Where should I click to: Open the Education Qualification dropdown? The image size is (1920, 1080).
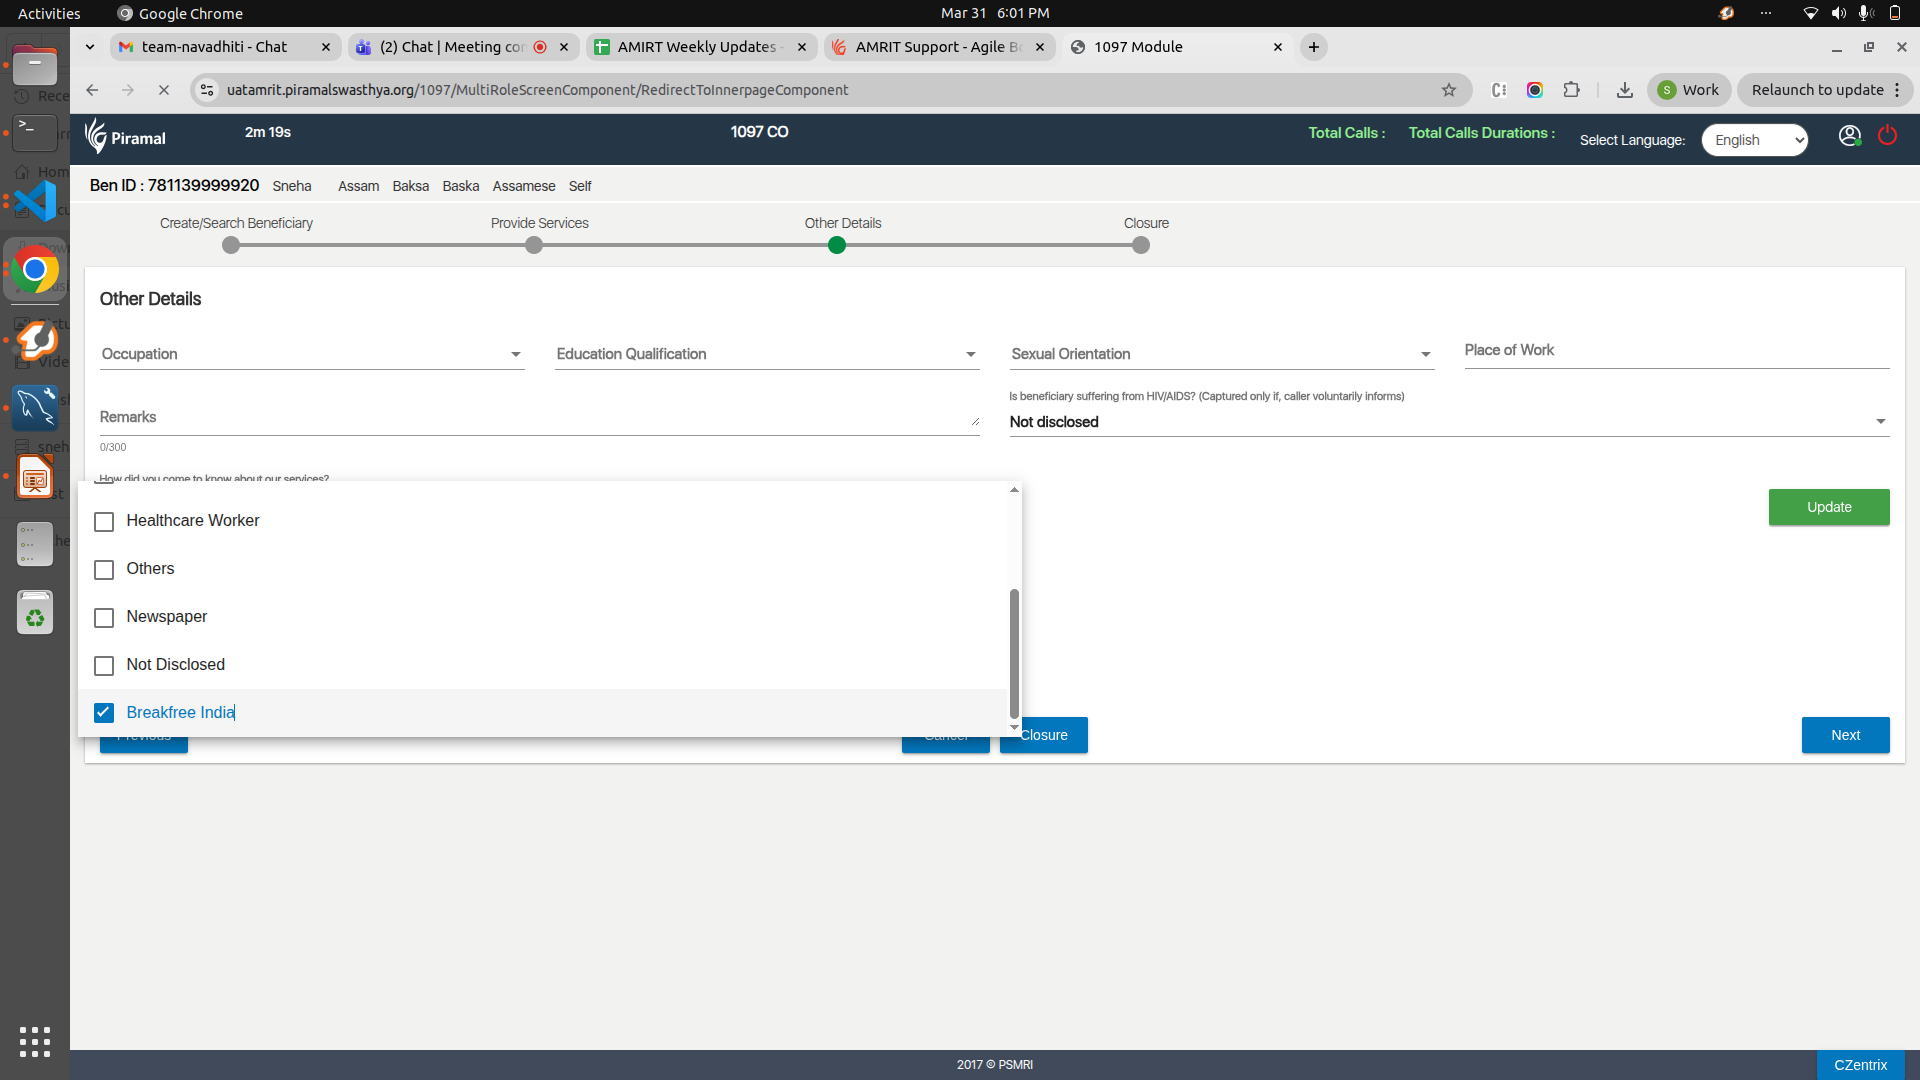point(766,354)
